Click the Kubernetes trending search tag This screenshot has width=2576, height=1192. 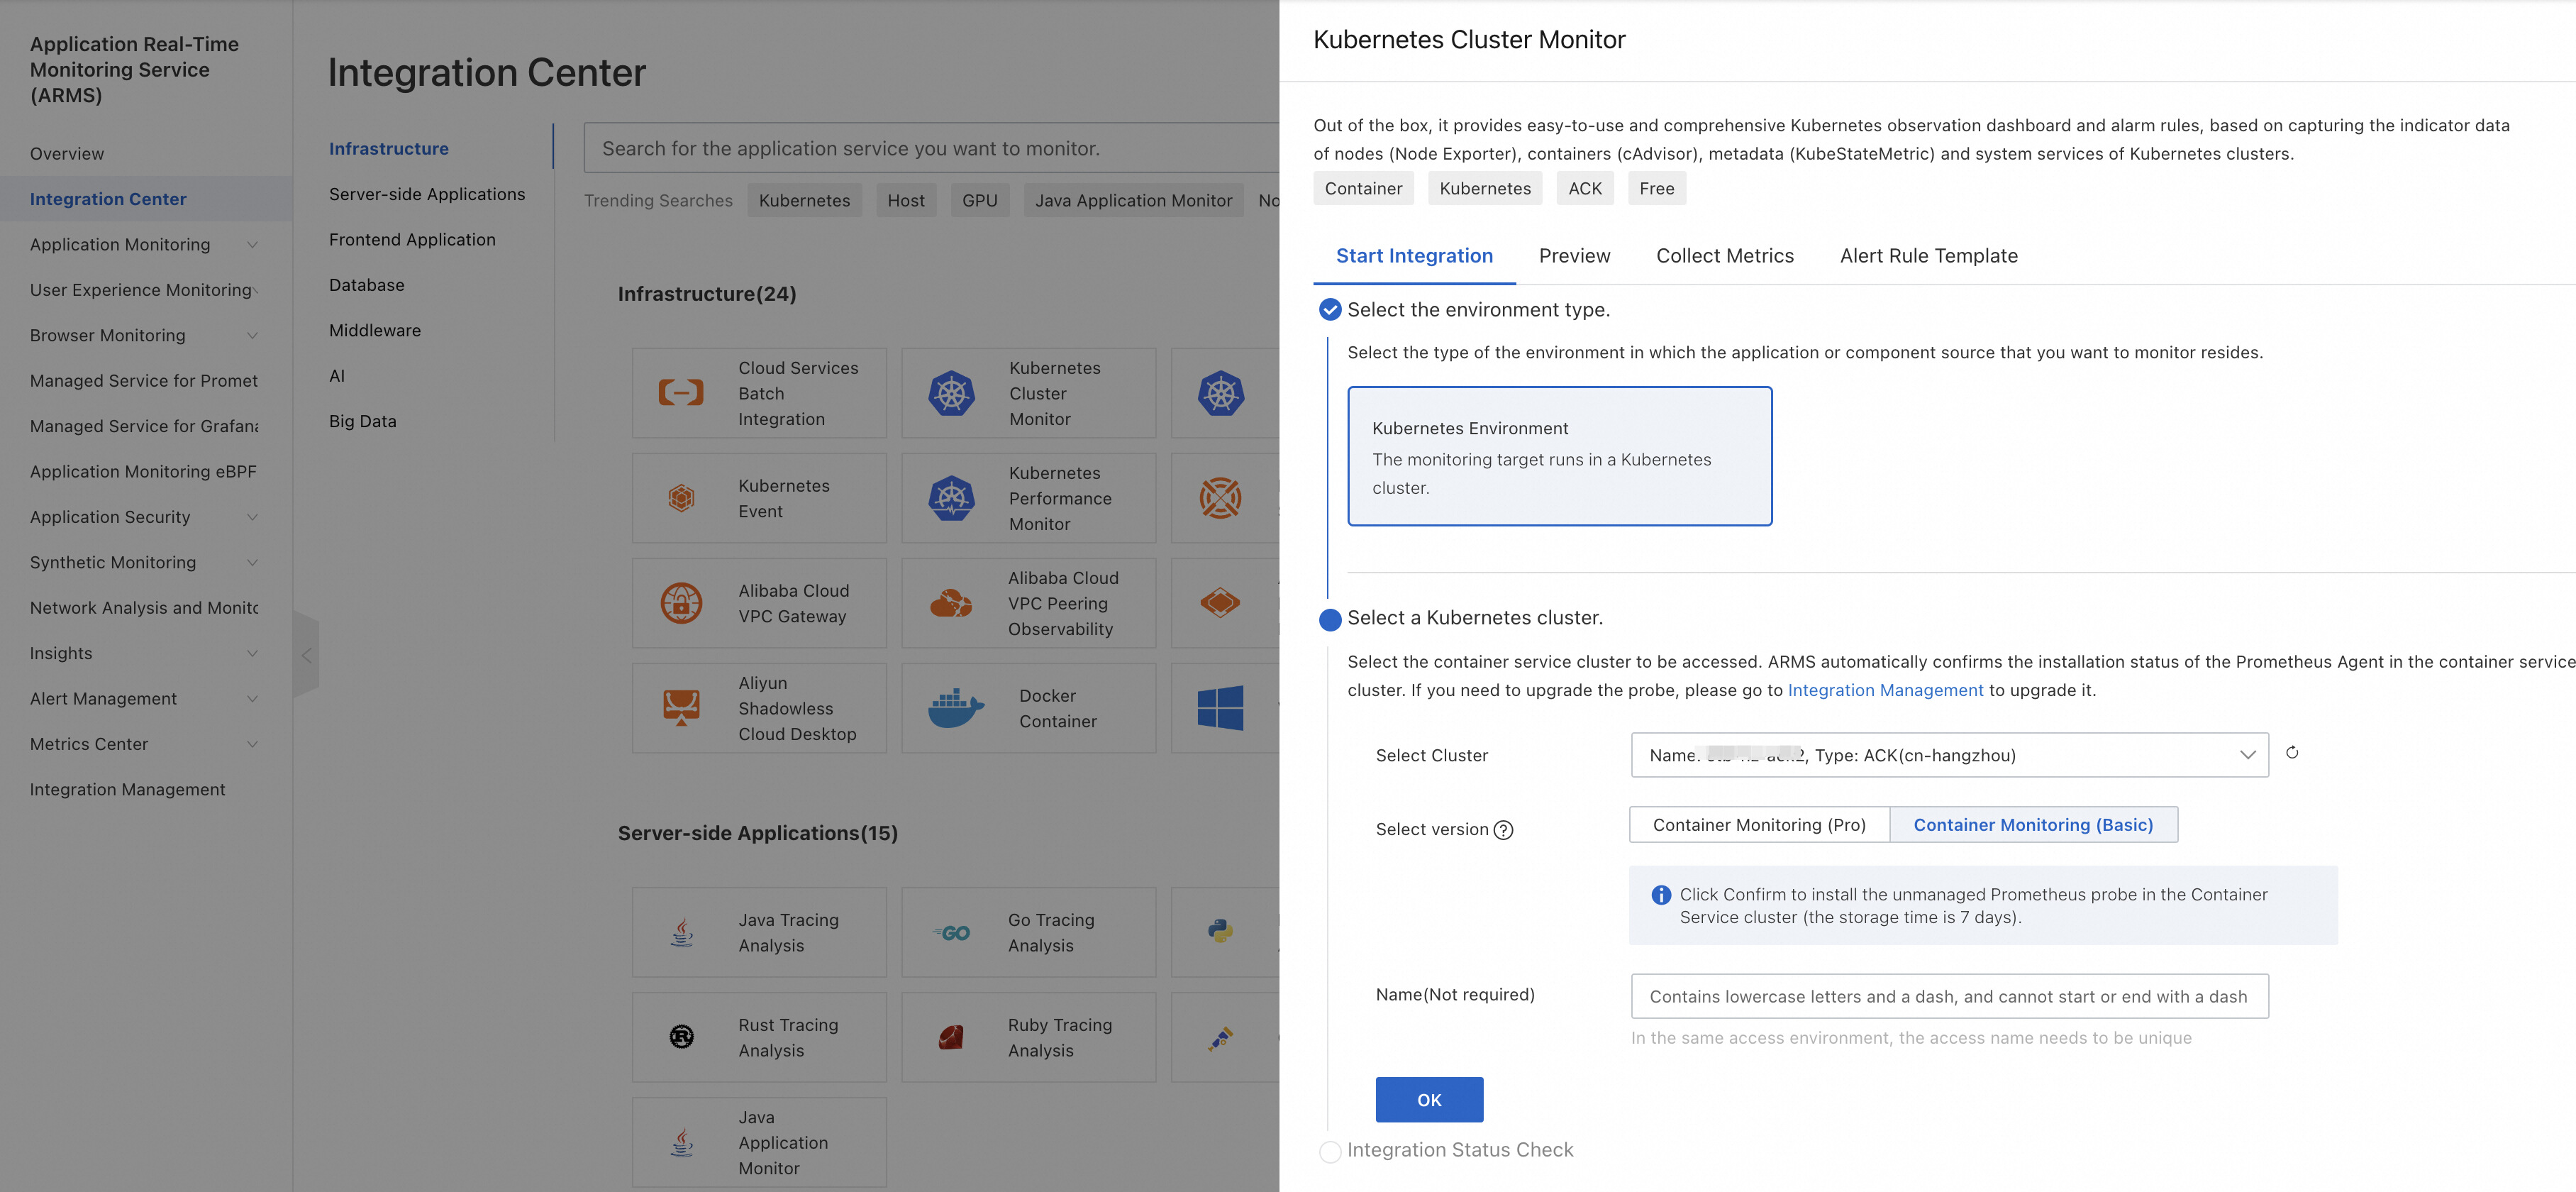tap(804, 200)
